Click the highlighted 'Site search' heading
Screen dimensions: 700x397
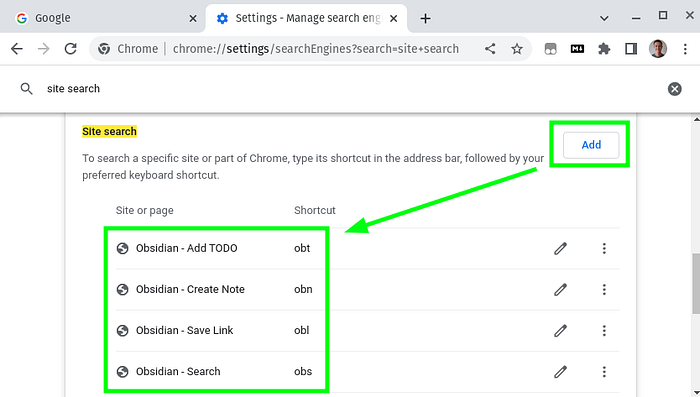(109, 131)
